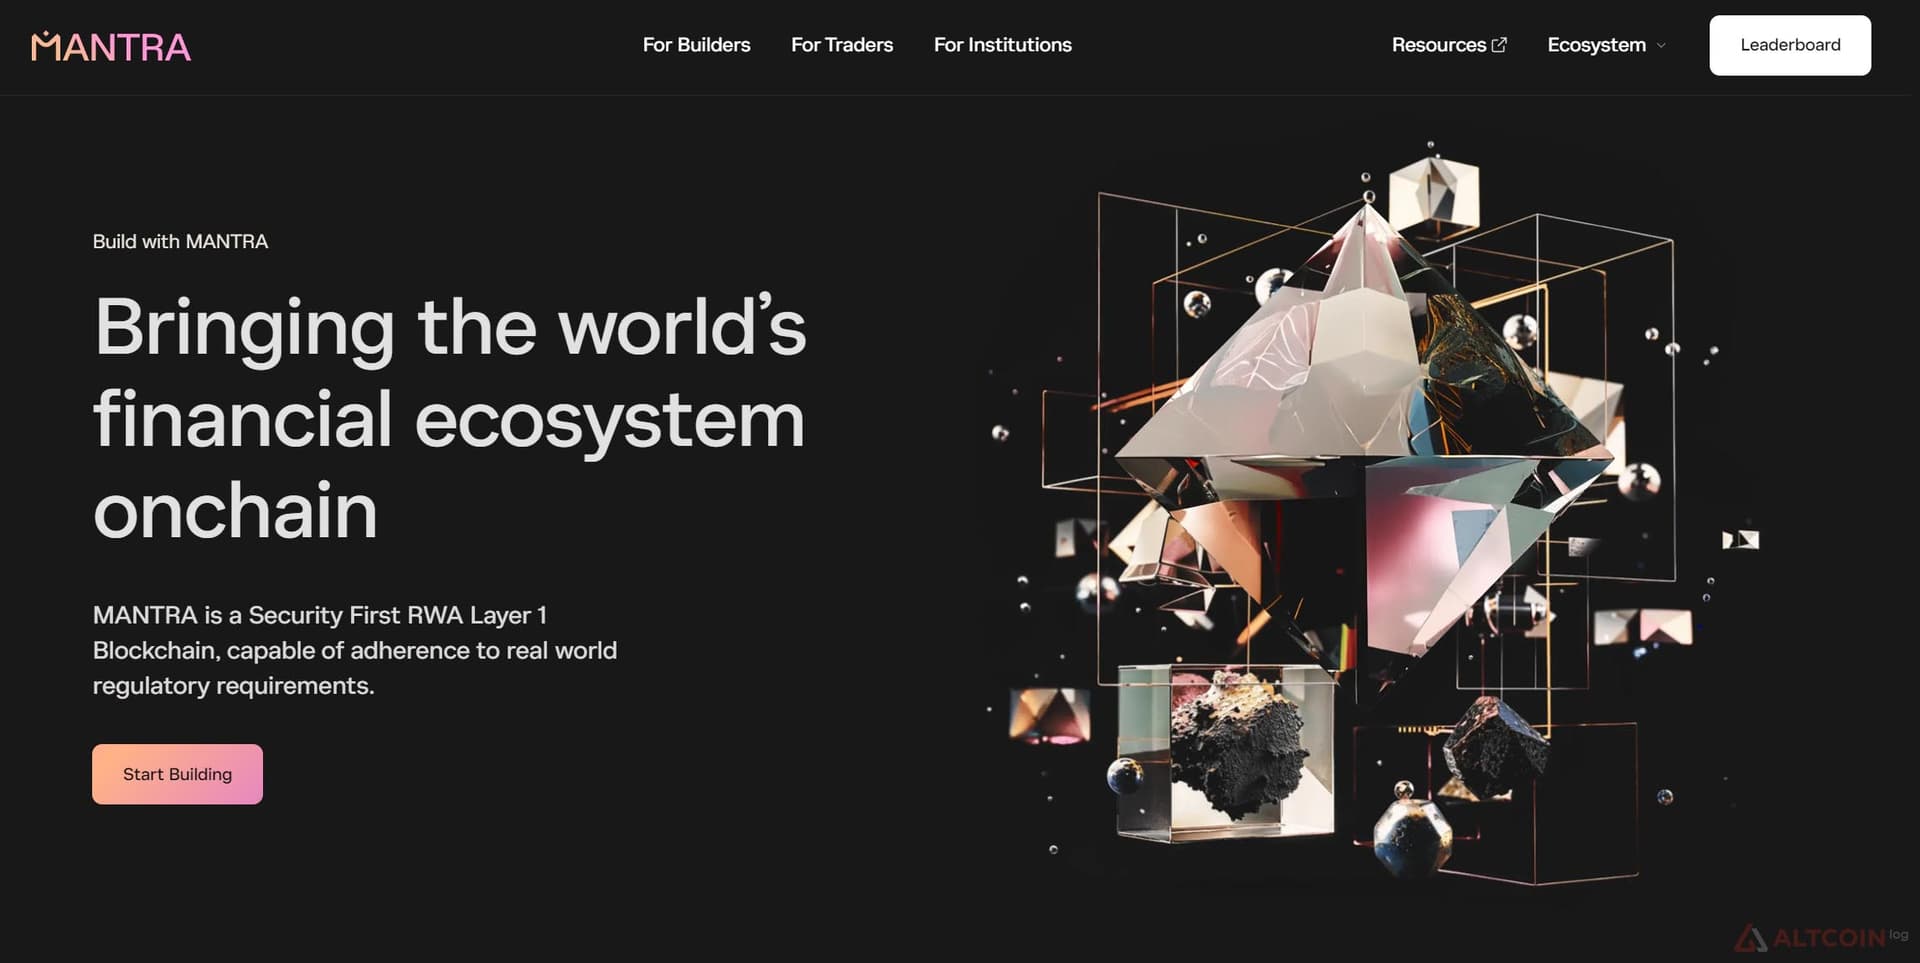Open the Resources external link
This screenshot has width=1920, height=963.
[x=1449, y=45]
